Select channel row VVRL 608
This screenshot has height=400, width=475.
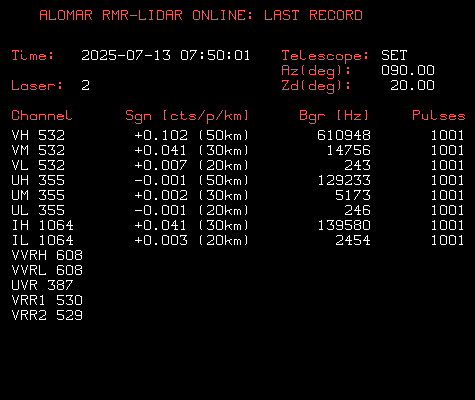(47, 270)
